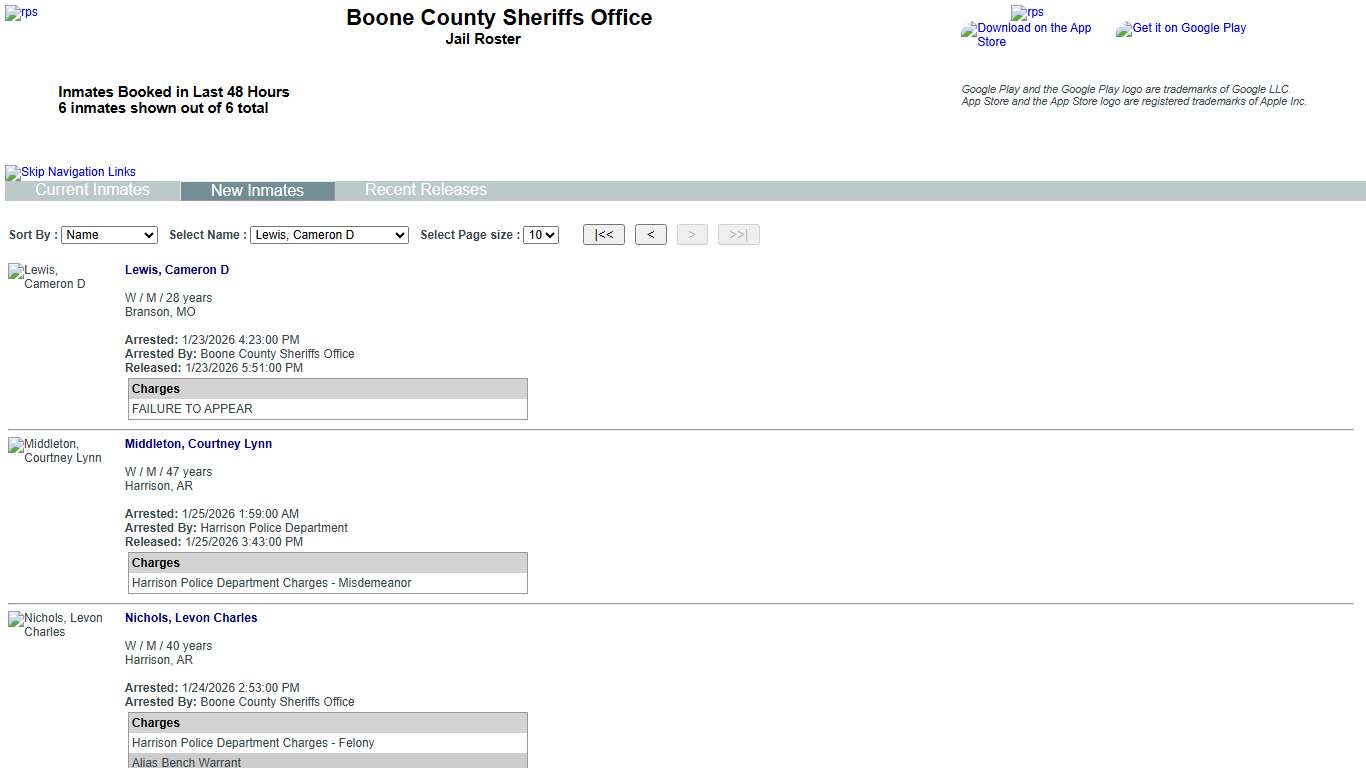Viewport: 1366px width, 768px height.
Task: Click Courtney Lynn Middleton mugshot thumbnail
Action: (x=55, y=451)
